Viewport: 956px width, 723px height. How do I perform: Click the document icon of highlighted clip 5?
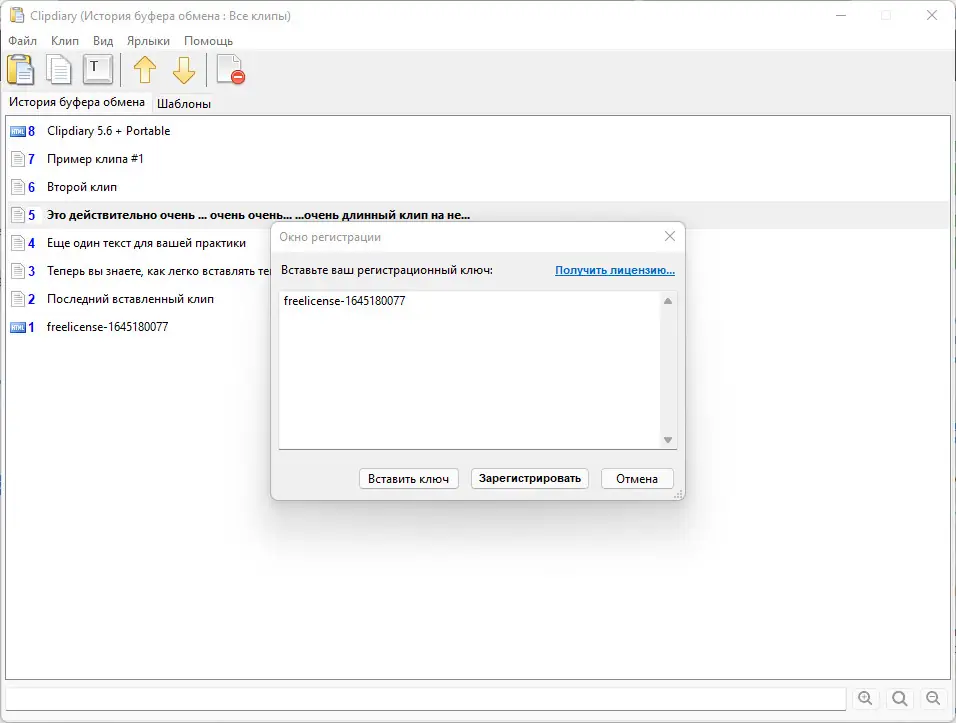18,215
